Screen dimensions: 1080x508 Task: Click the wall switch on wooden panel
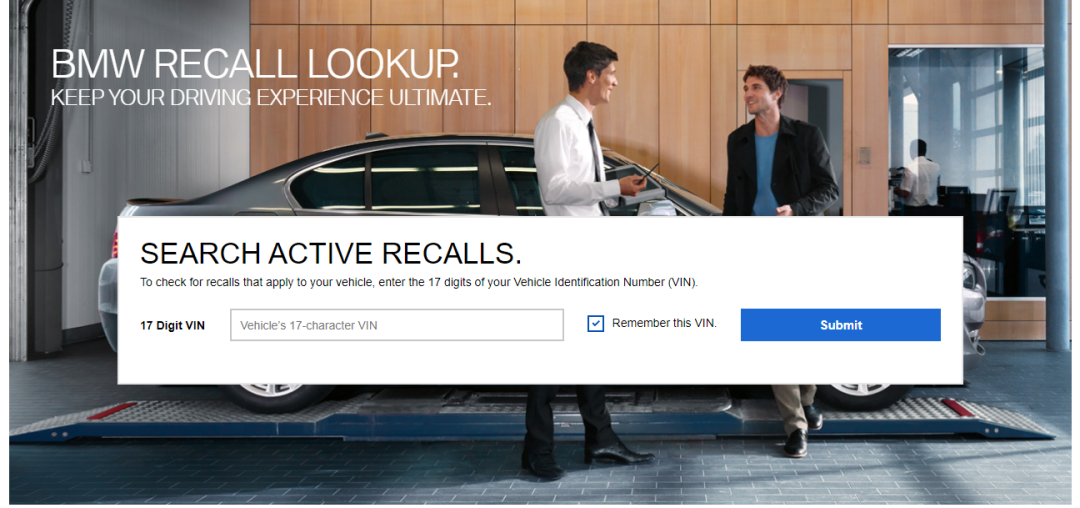point(864,156)
